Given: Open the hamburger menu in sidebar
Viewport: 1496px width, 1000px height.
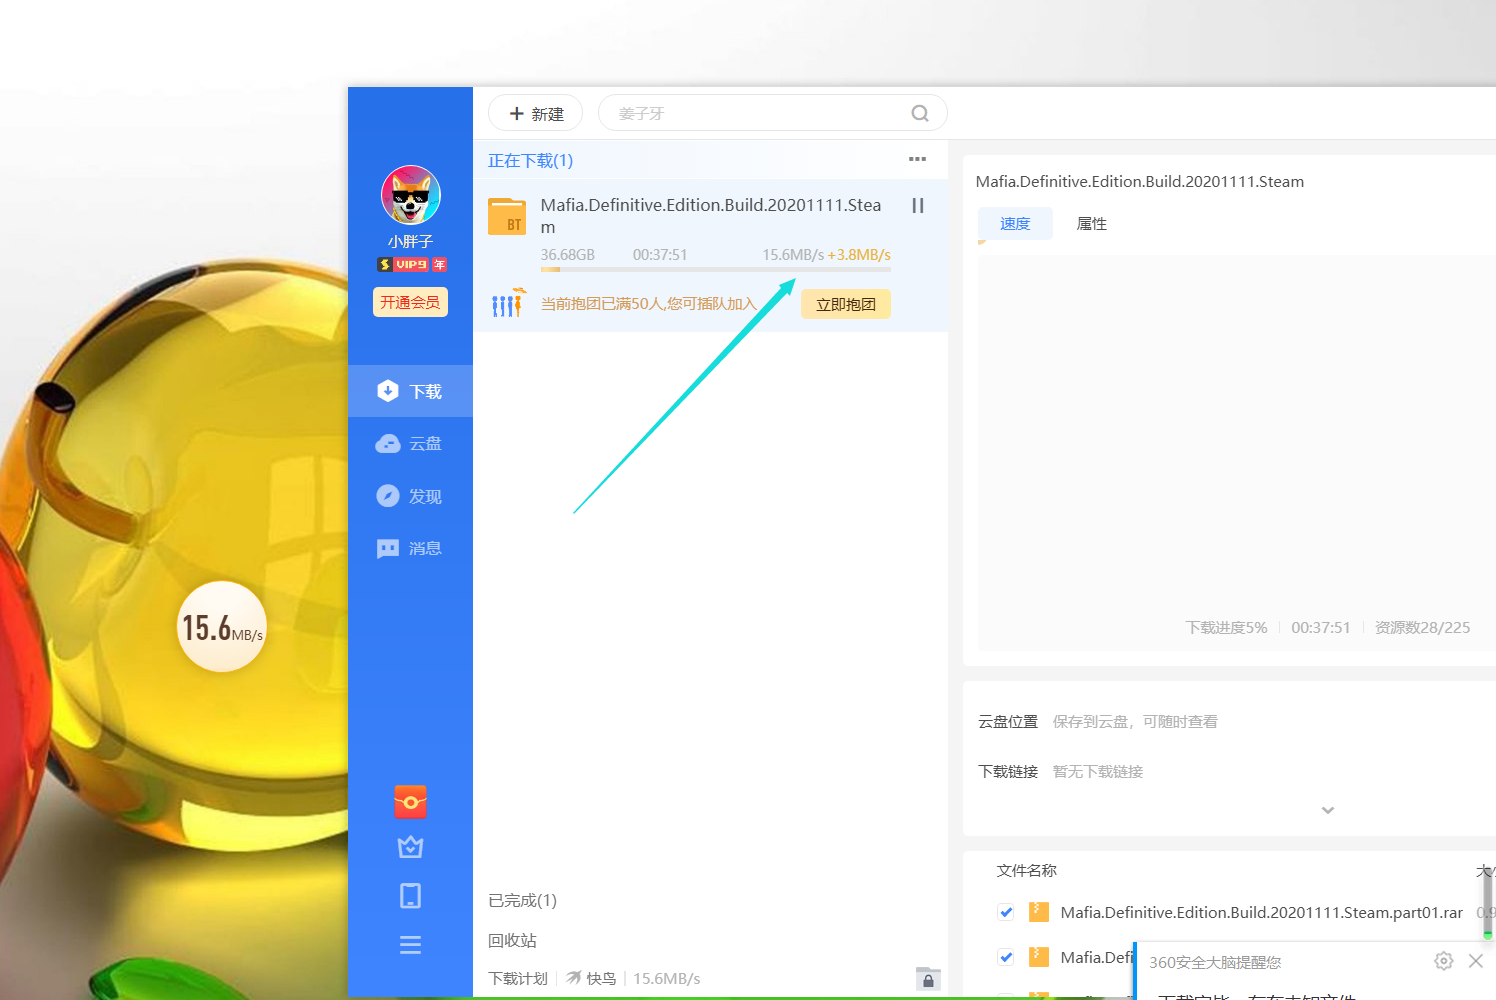Looking at the screenshot, I should [x=410, y=945].
